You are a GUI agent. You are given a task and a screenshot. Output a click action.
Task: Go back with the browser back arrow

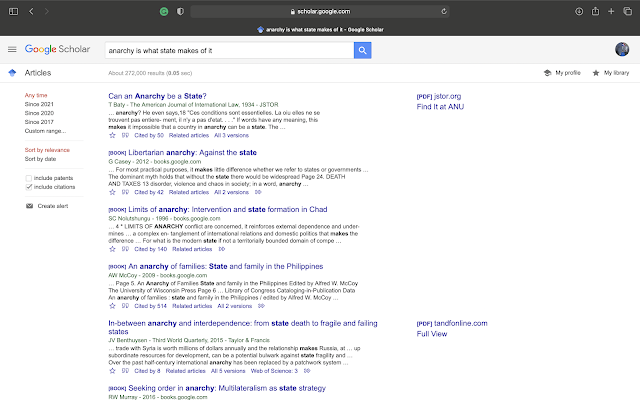click(x=31, y=11)
